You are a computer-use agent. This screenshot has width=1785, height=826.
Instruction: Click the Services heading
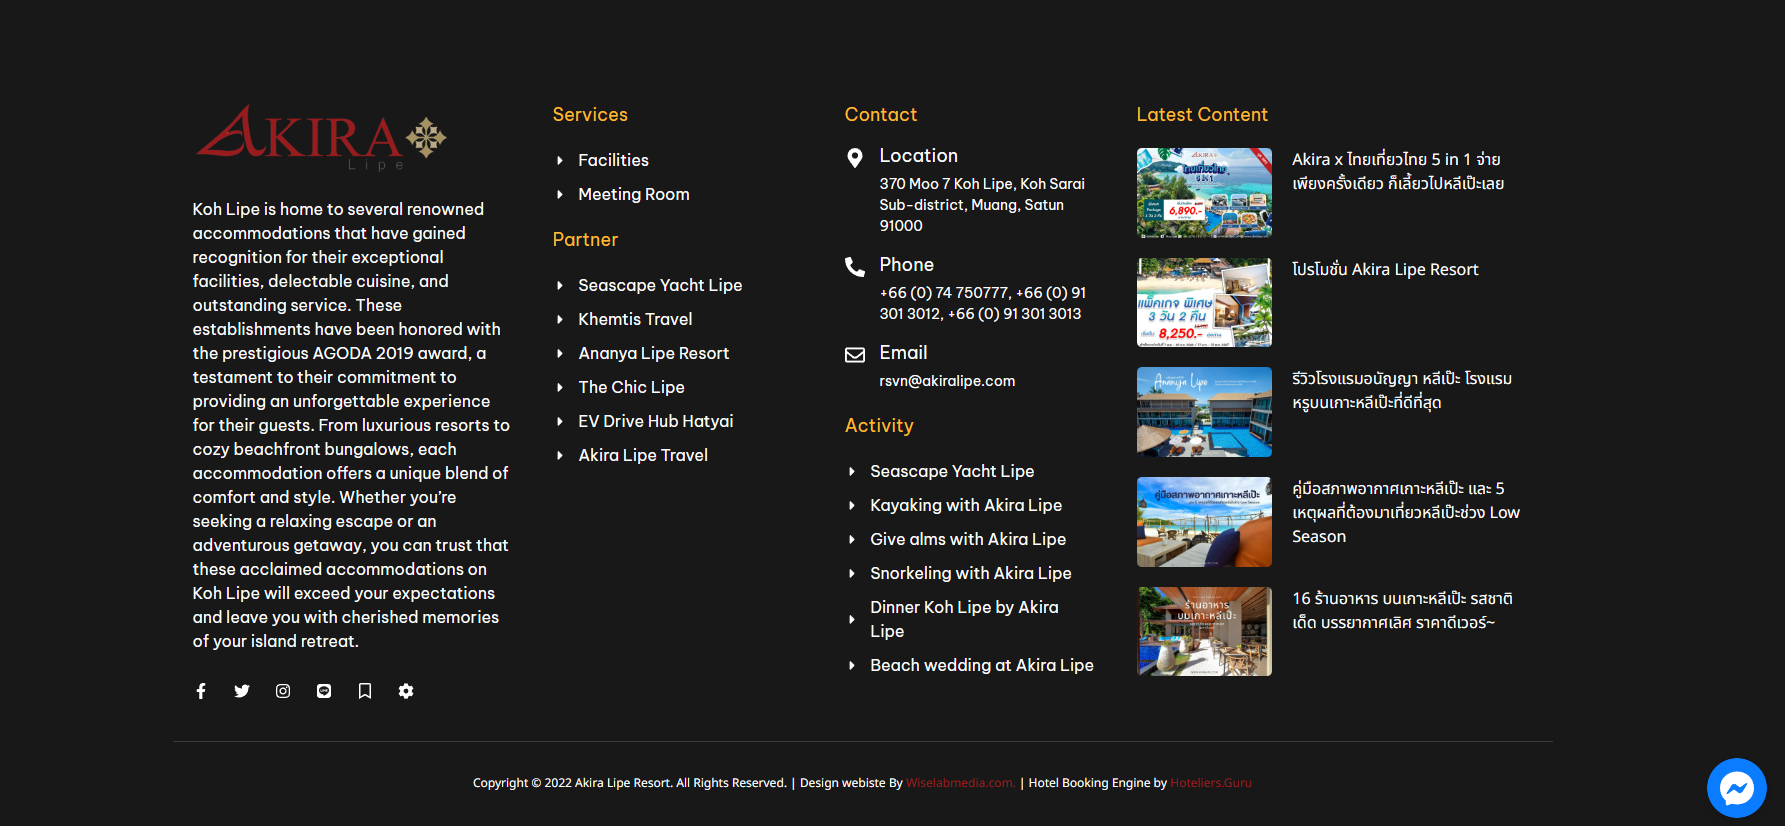[x=590, y=115]
